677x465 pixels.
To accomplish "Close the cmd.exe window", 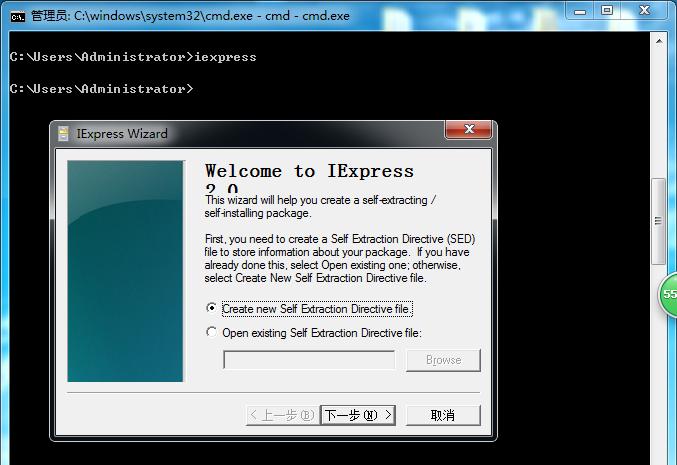I will click(x=645, y=10).
